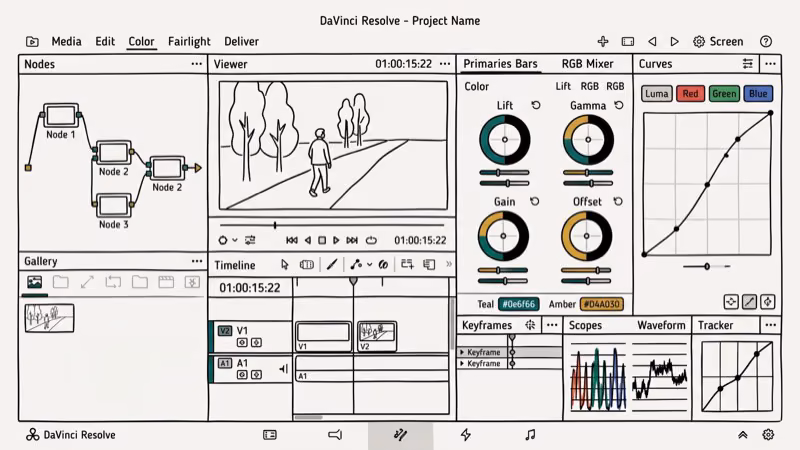Screen dimensions: 800x450
Task: Select the Node 3 node
Action: tap(113, 205)
